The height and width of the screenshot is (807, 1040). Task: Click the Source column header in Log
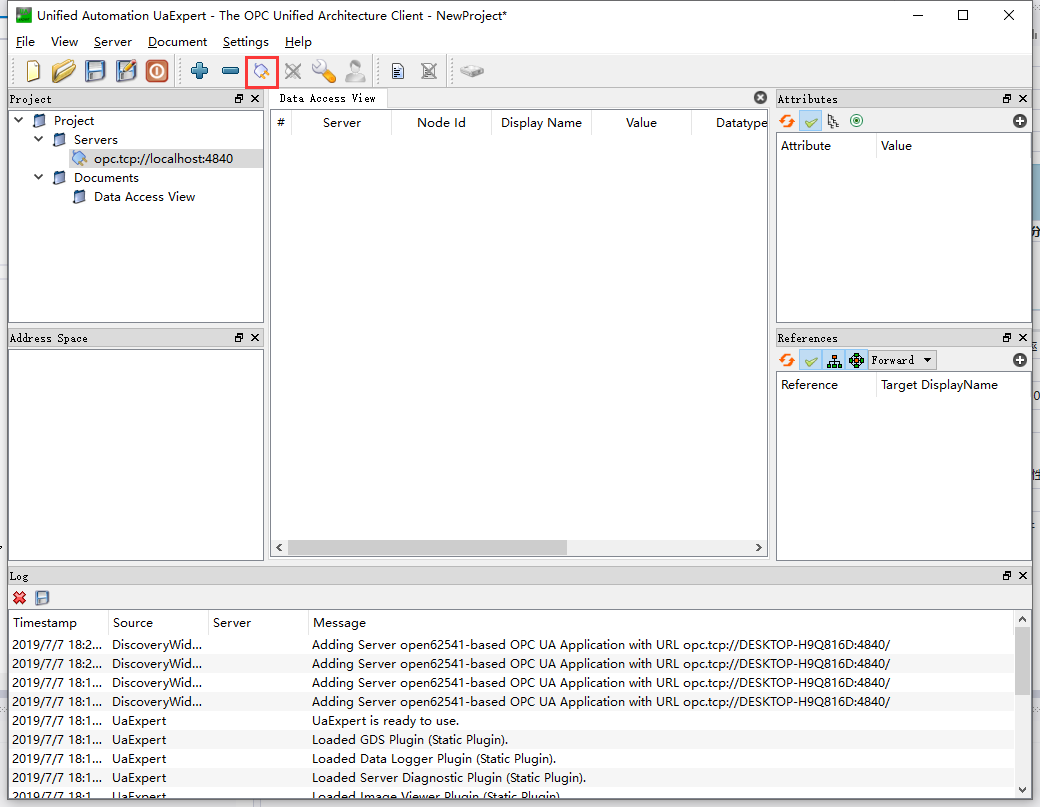(x=159, y=623)
